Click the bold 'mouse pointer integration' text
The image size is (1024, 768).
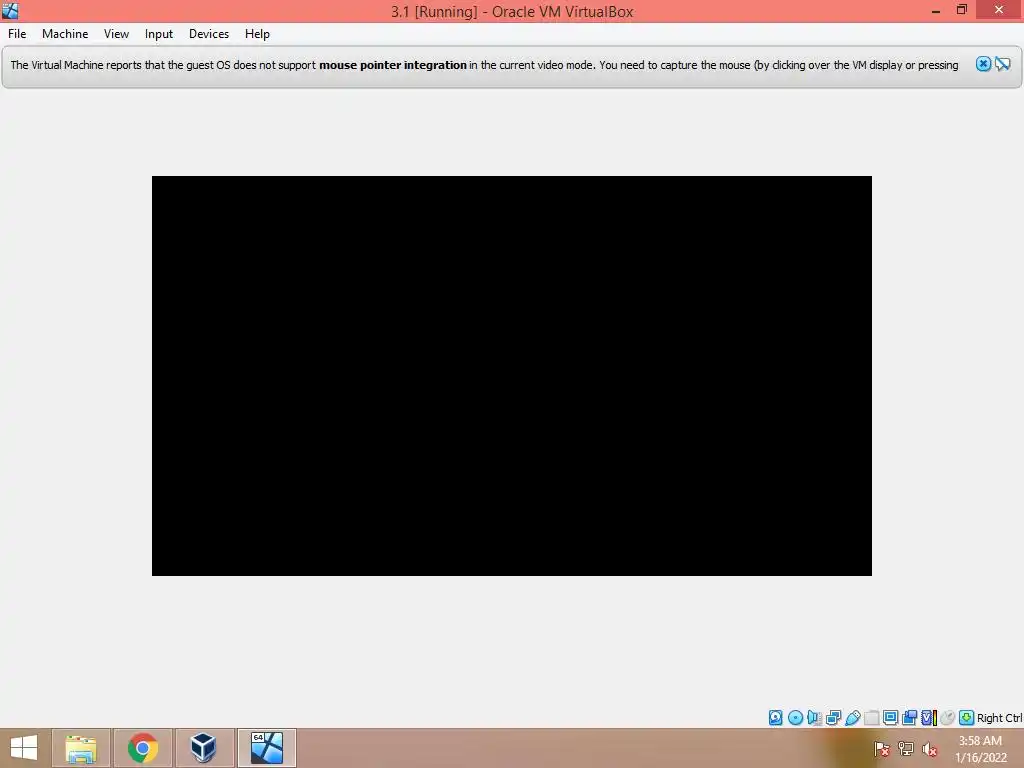392,65
